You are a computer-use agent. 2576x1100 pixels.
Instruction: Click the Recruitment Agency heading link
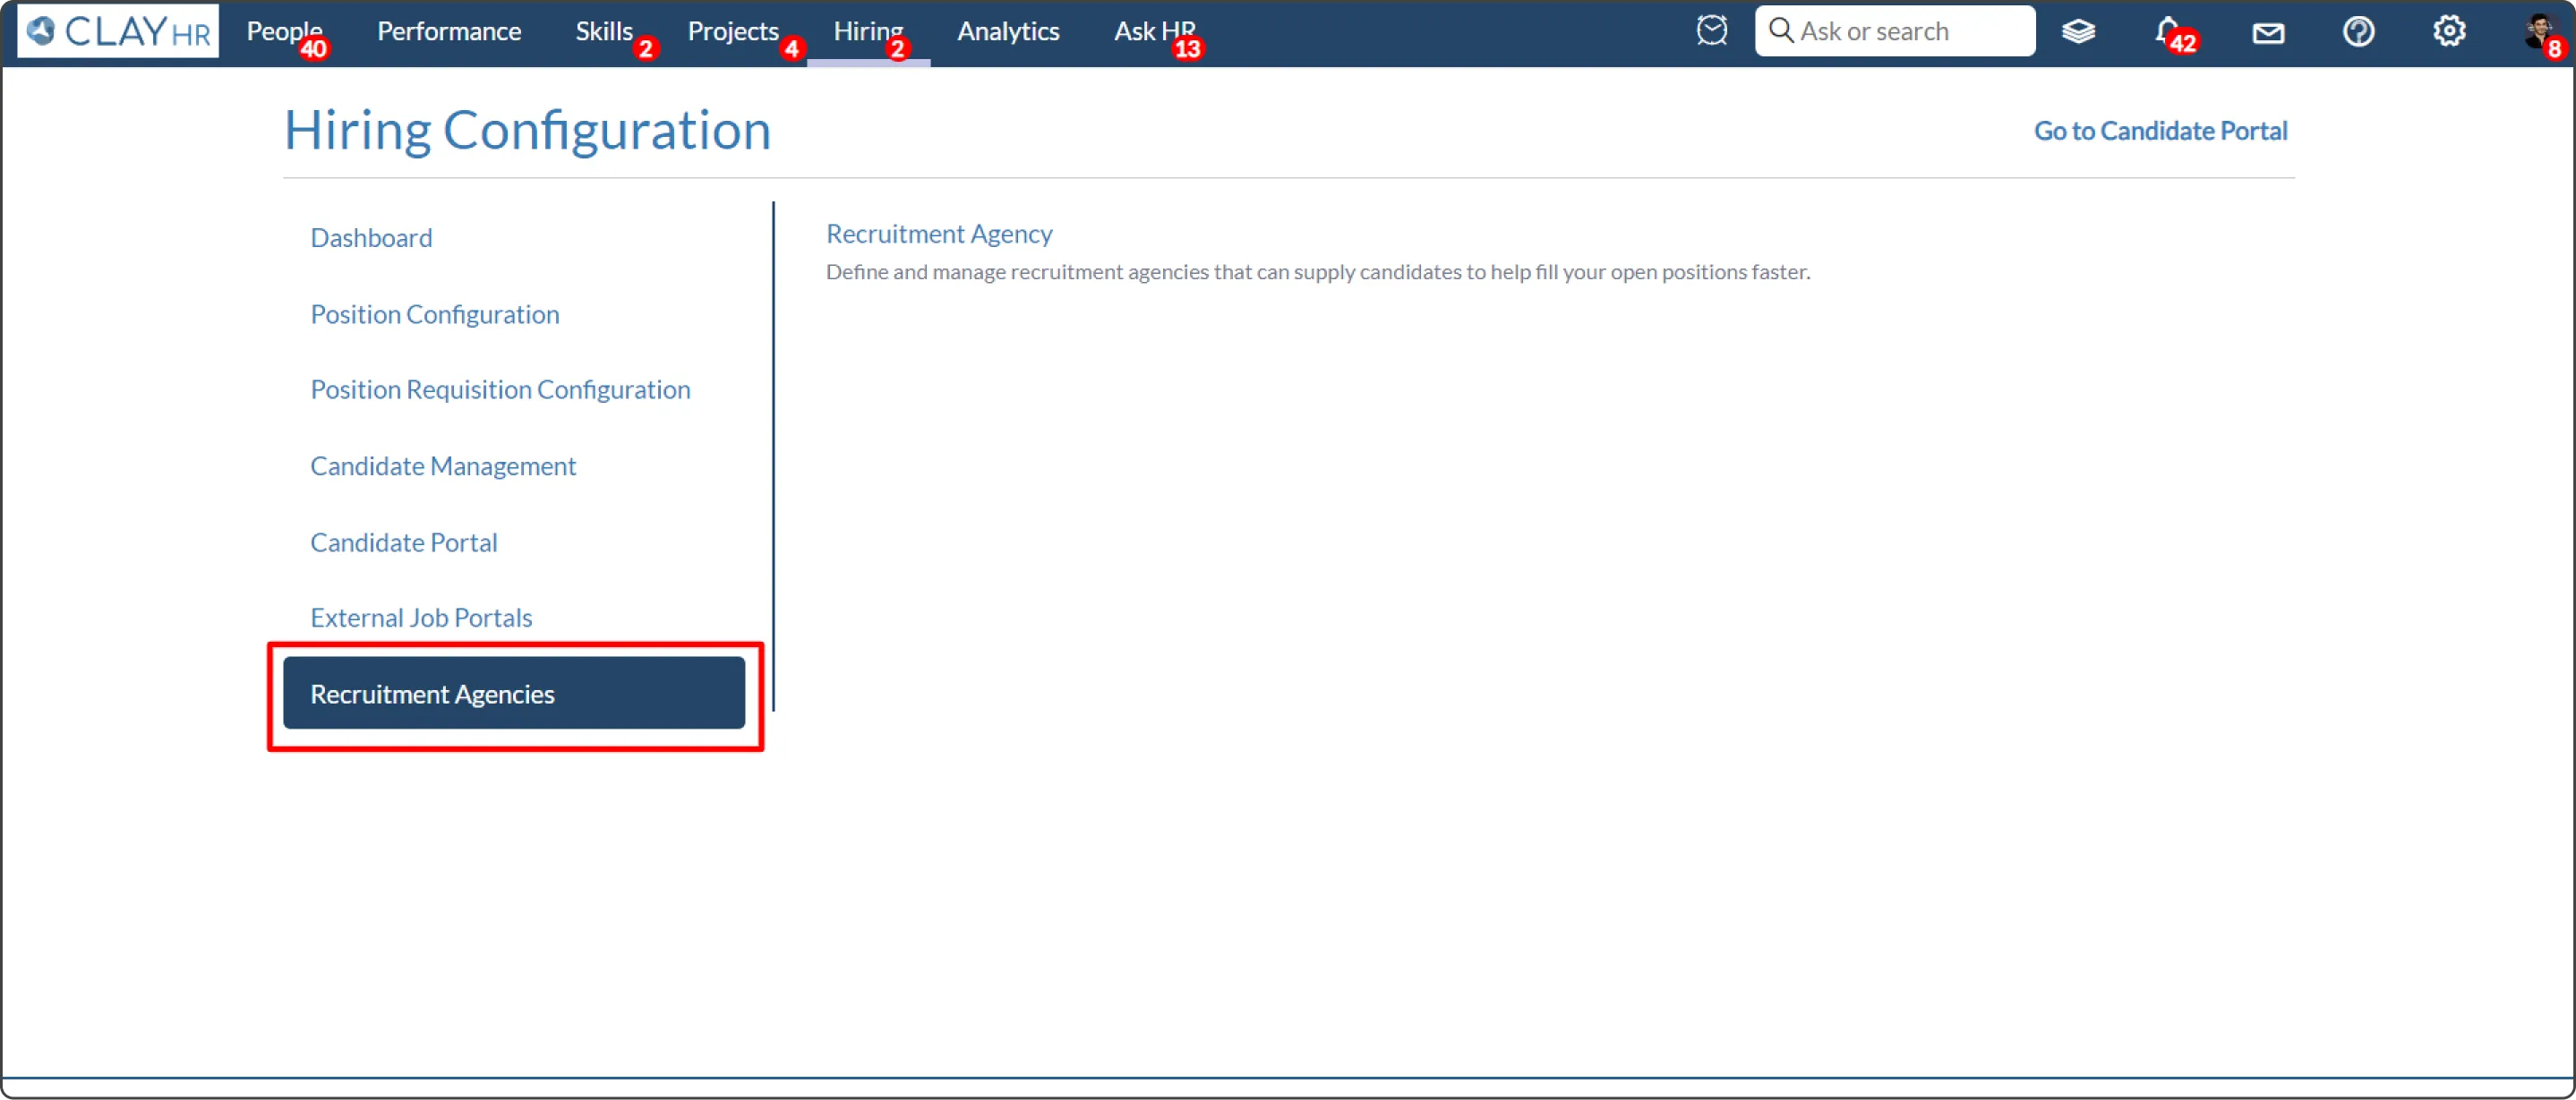(938, 233)
